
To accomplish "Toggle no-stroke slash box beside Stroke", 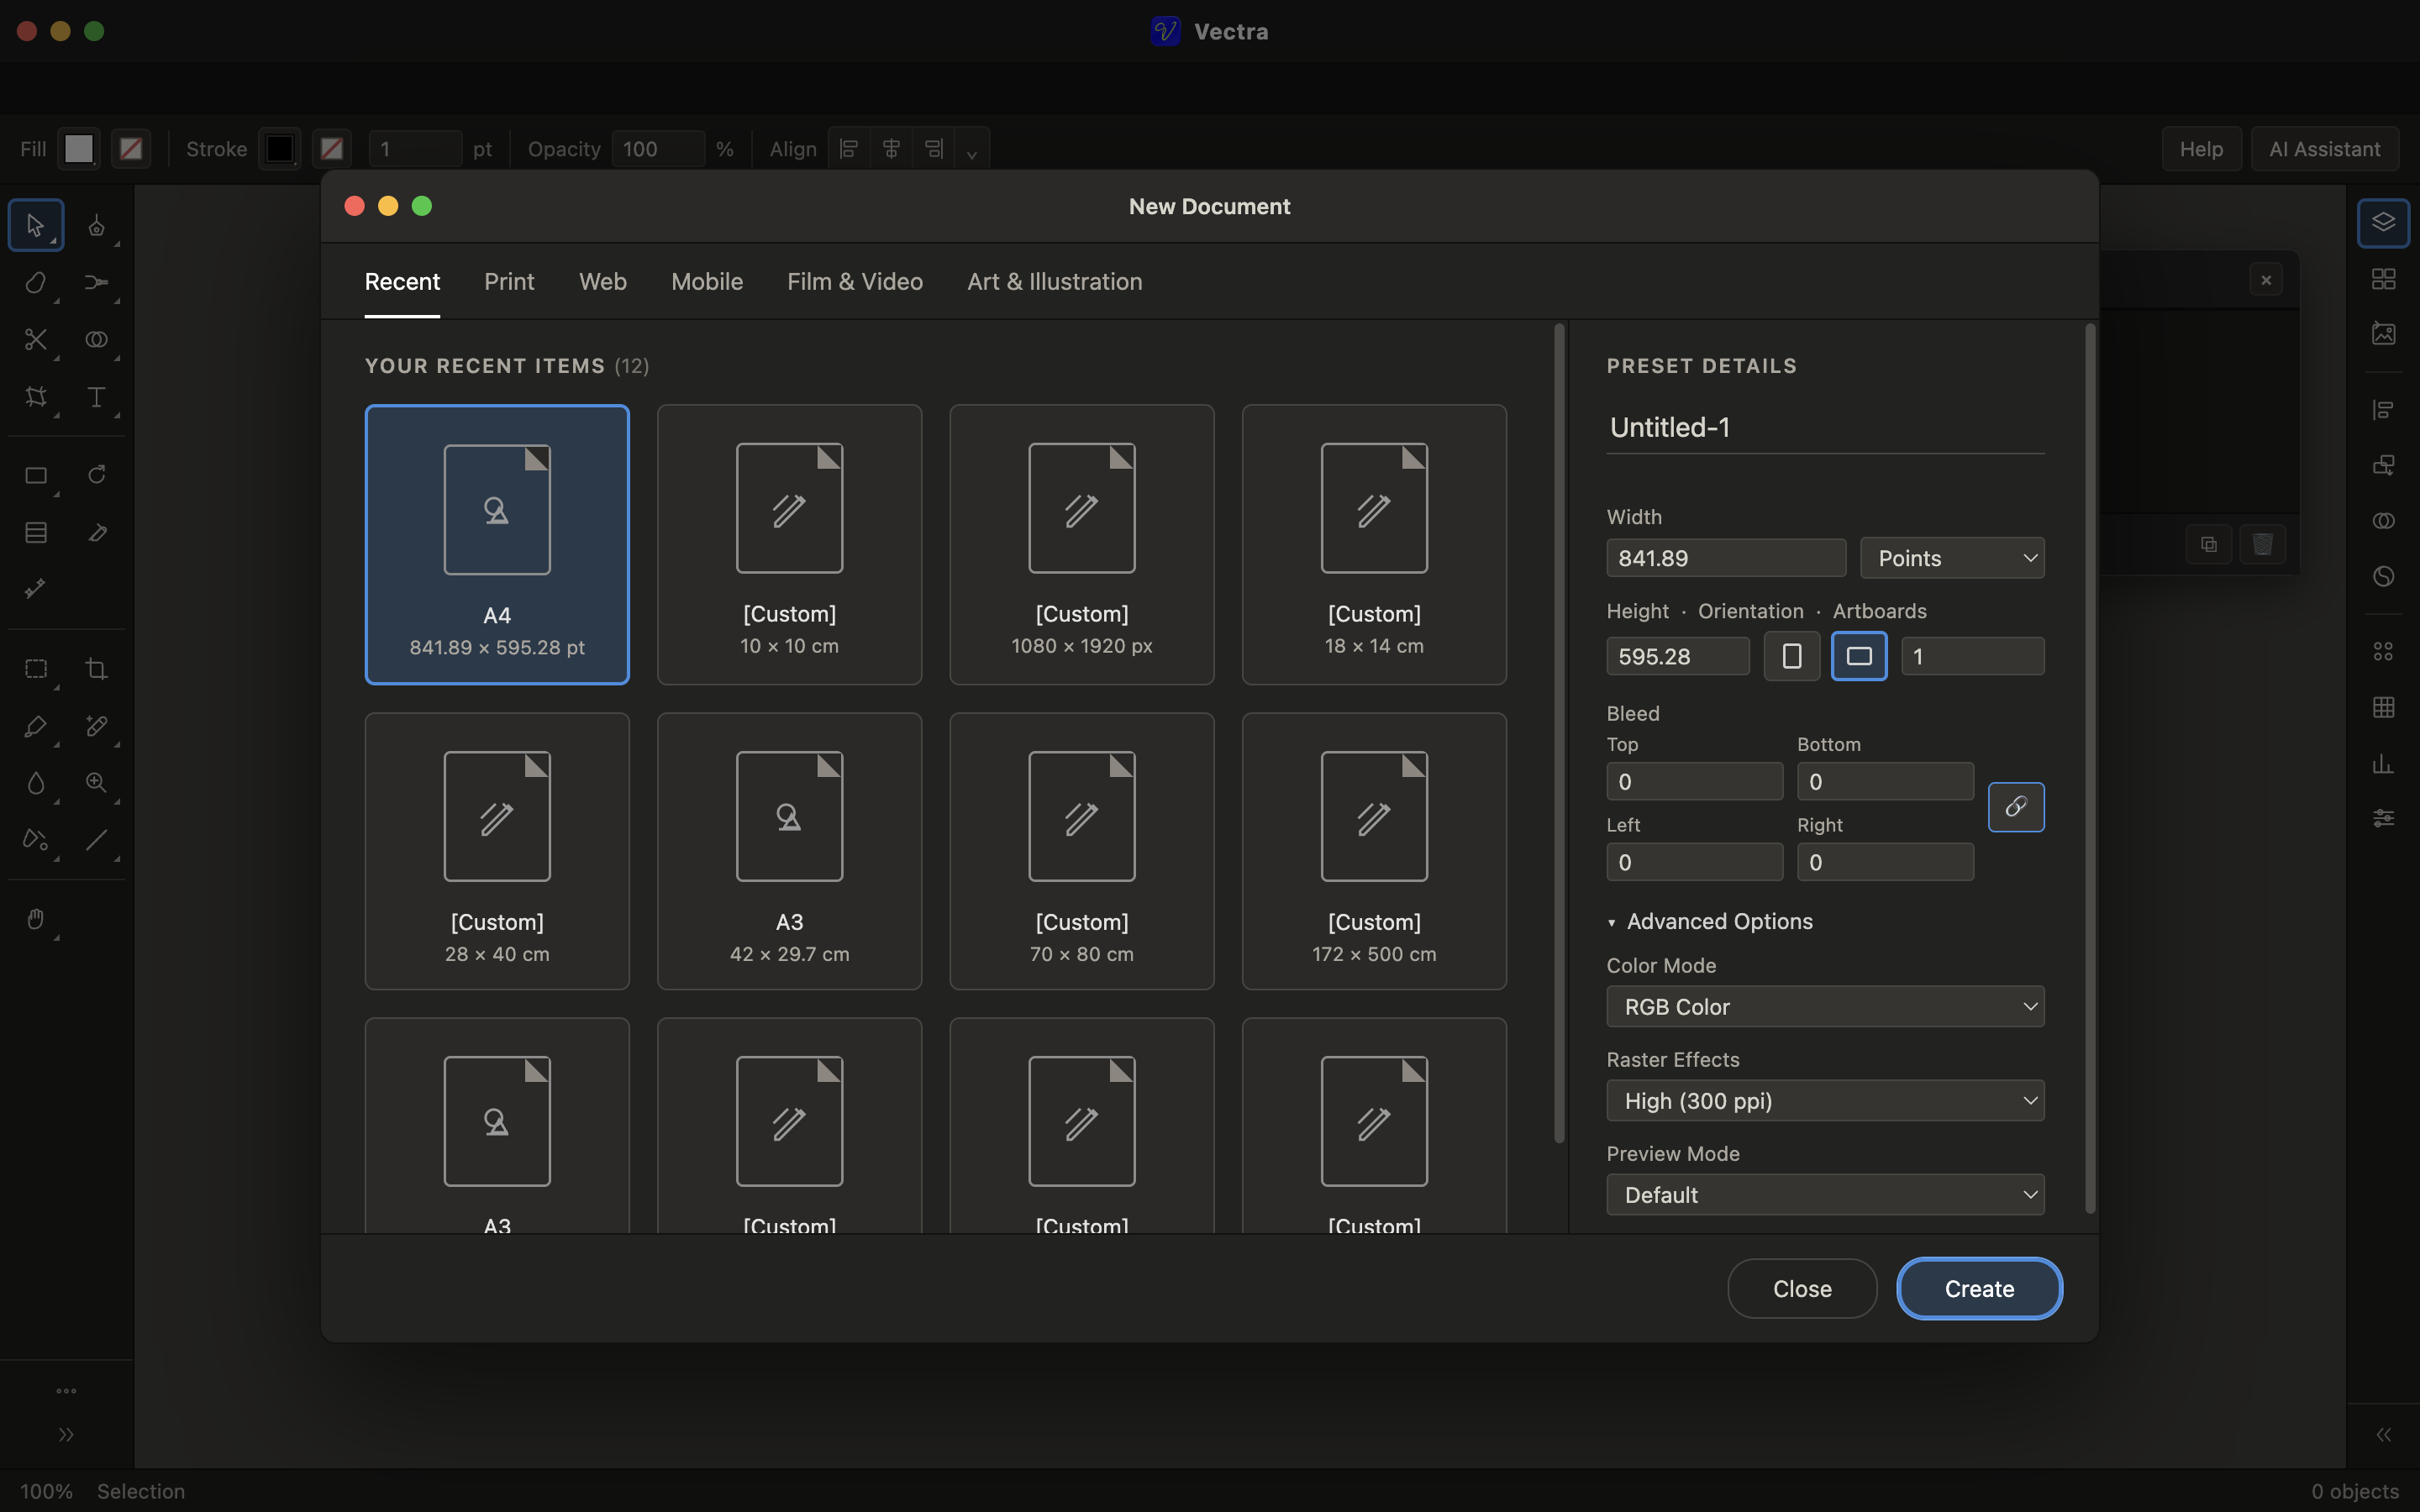I will (331, 149).
